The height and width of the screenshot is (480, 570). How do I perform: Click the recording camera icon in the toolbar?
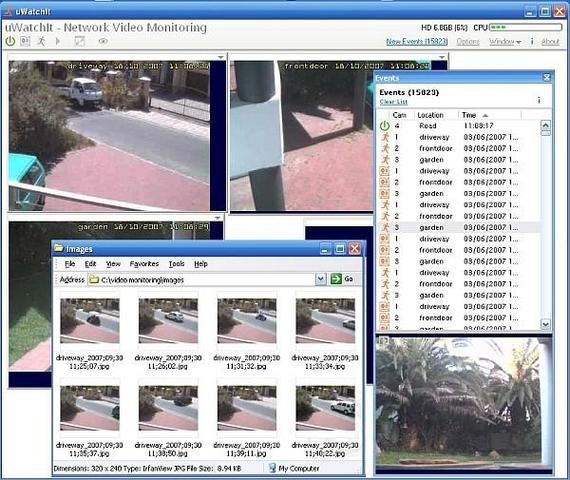[25, 41]
